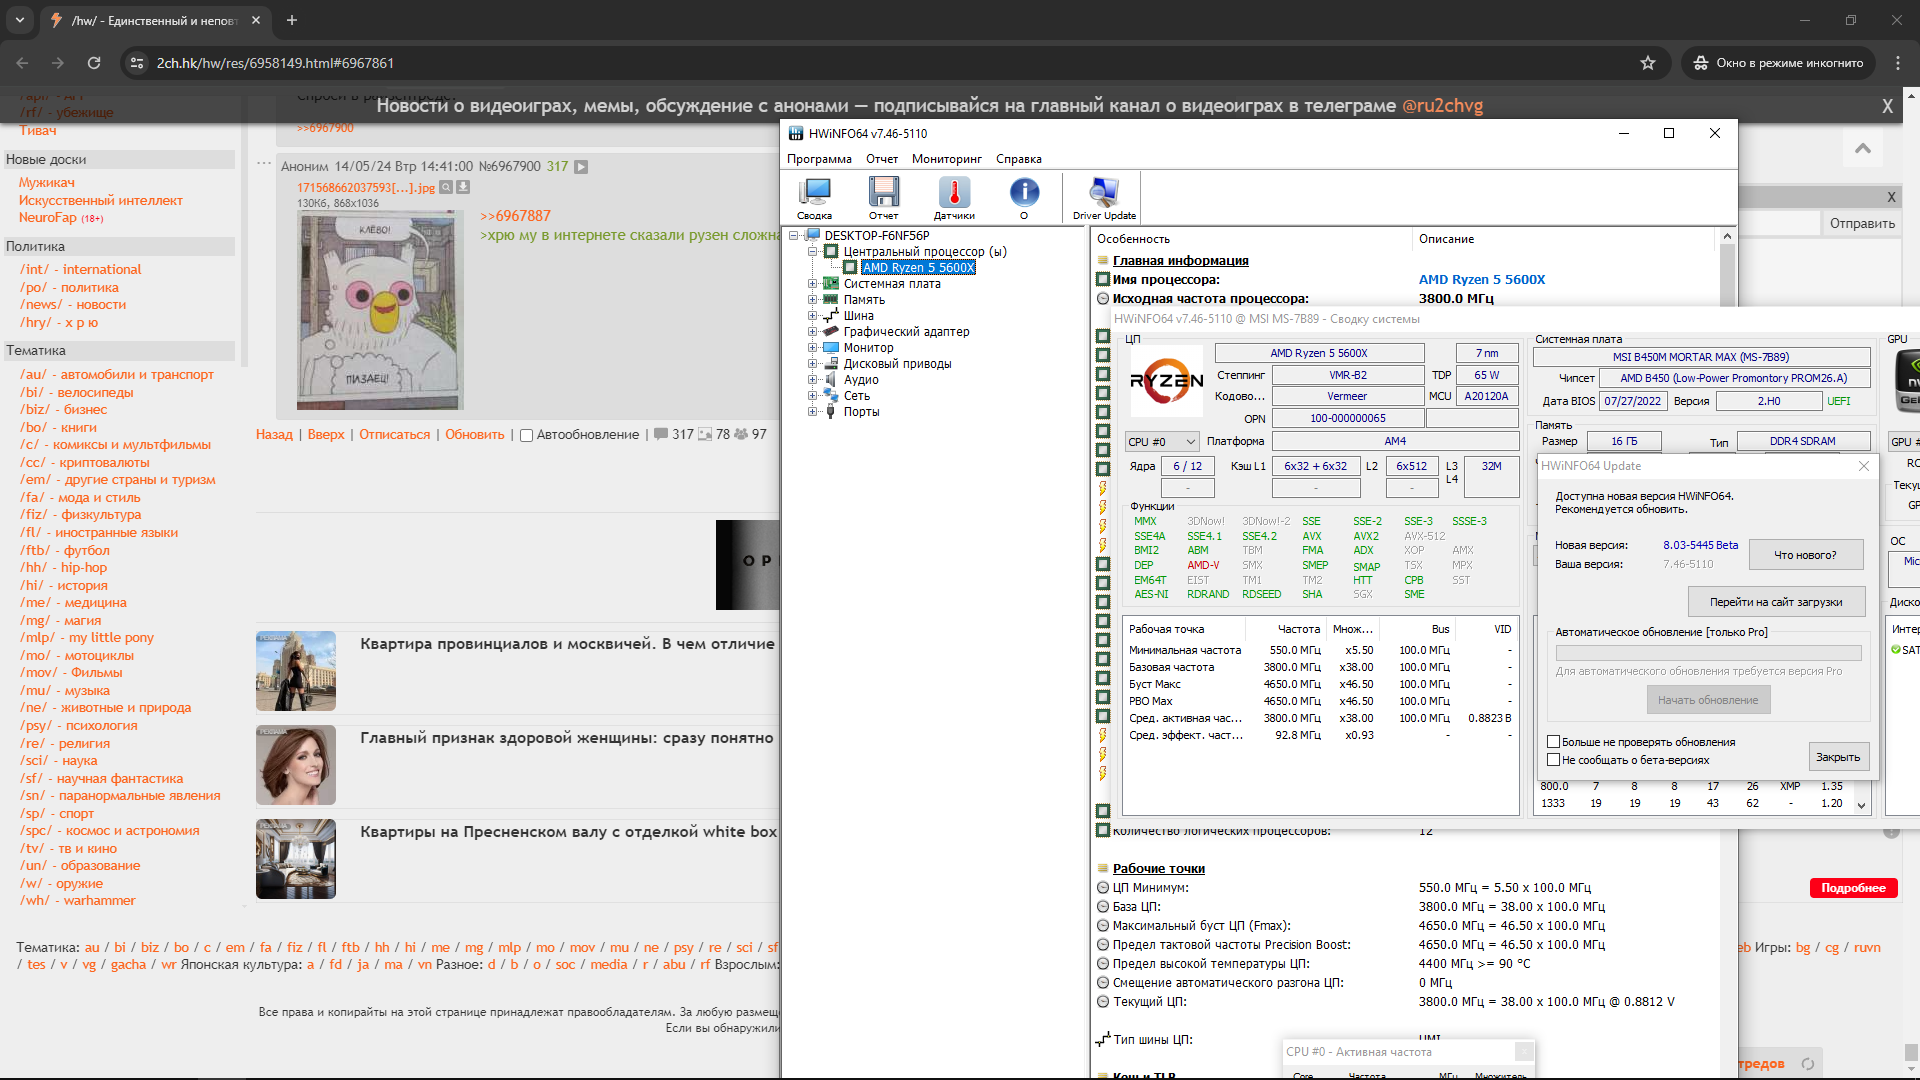The image size is (1920, 1080).
Task: Click the @ru2chvg Telegram link in banner
Action: [x=1442, y=106]
